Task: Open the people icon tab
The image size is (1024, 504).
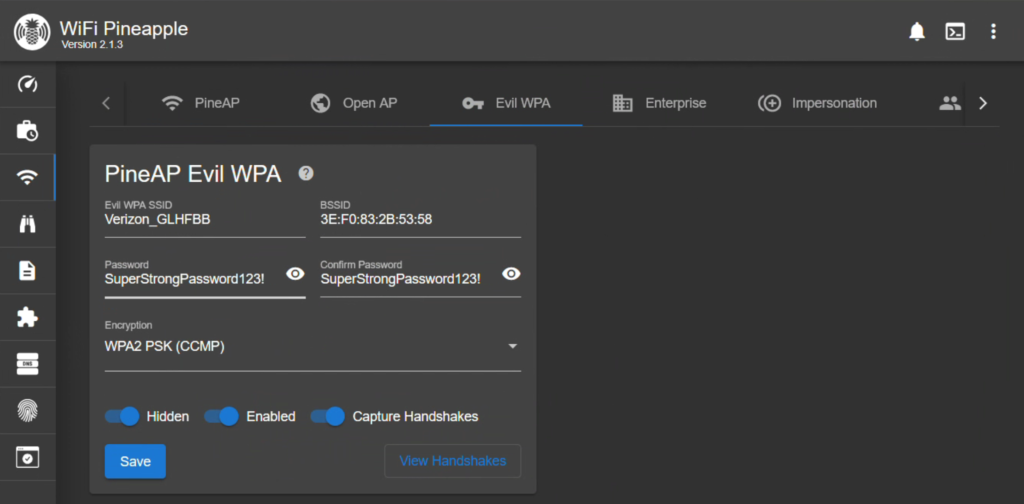Action: pyautogui.click(x=950, y=103)
